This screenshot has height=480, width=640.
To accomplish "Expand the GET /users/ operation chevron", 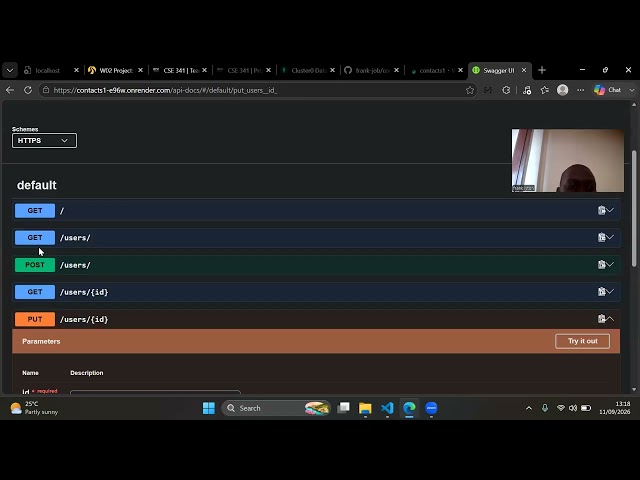I will (x=610, y=237).
